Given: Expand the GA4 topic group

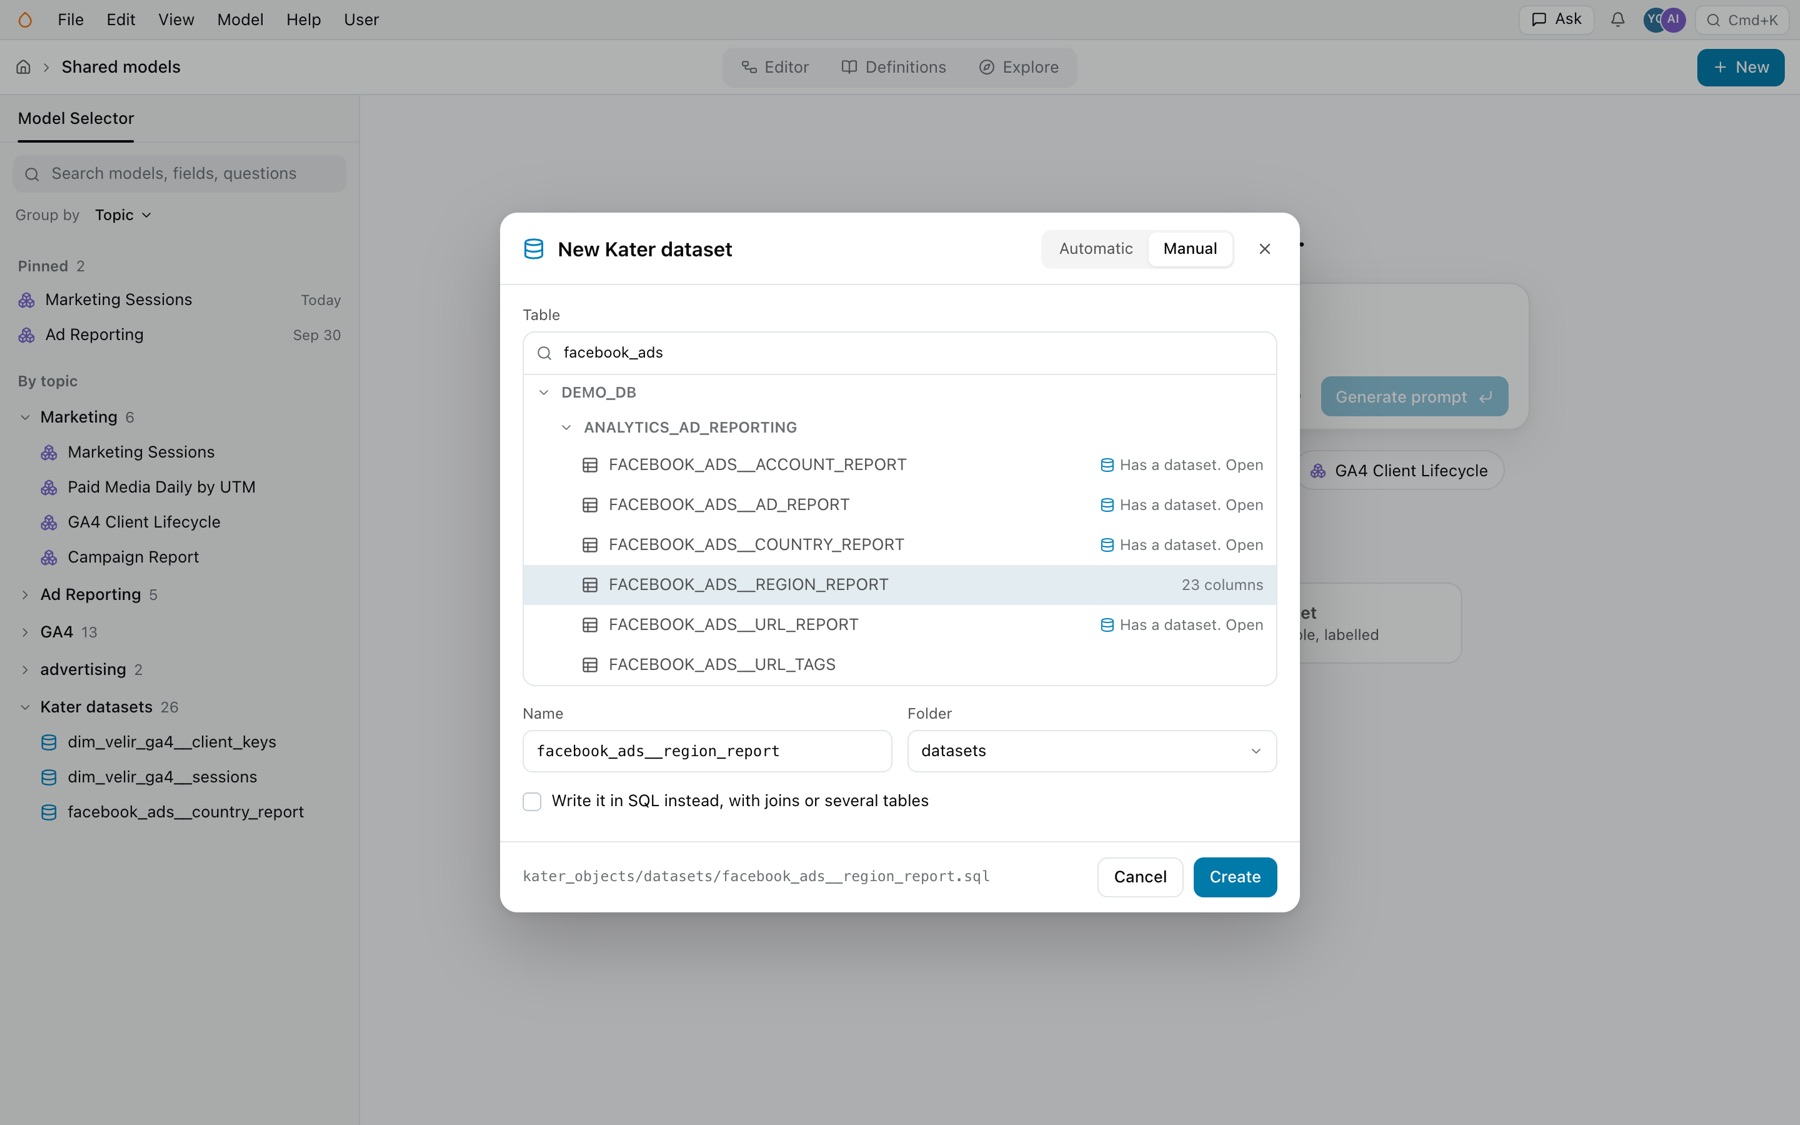Looking at the screenshot, I should click(25, 632).
